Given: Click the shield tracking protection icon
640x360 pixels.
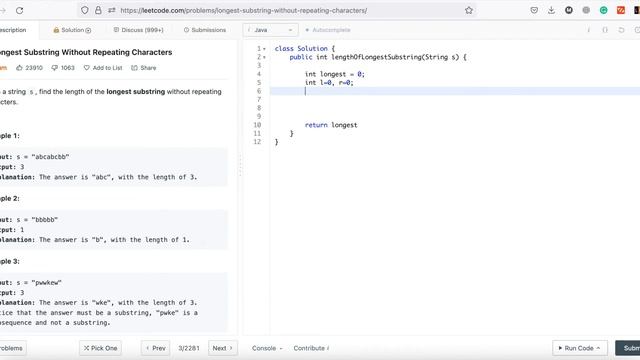Looking at the screenshot, I should pos(84,11).
